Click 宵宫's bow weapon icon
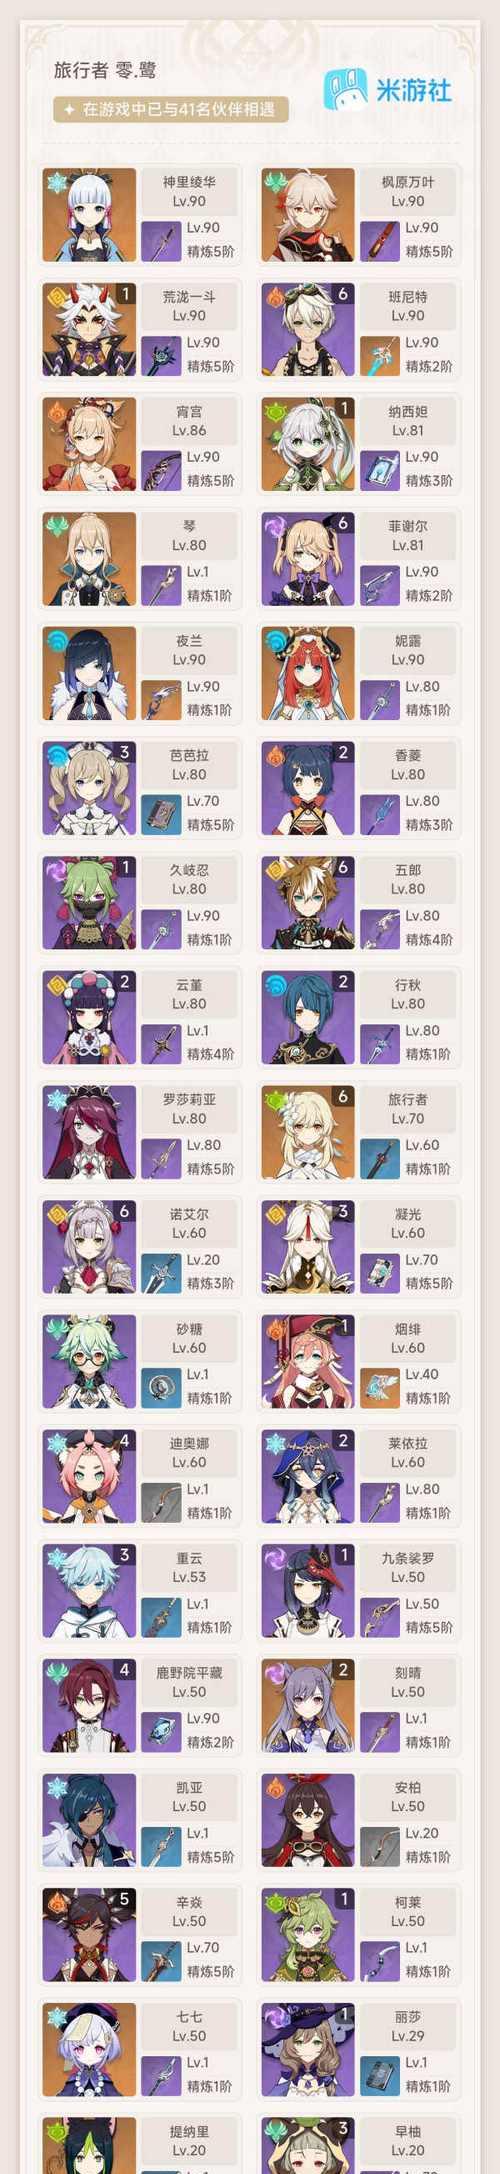Image resolution: width=500 pixels, height=2174 pixels. tap(160, 470)
